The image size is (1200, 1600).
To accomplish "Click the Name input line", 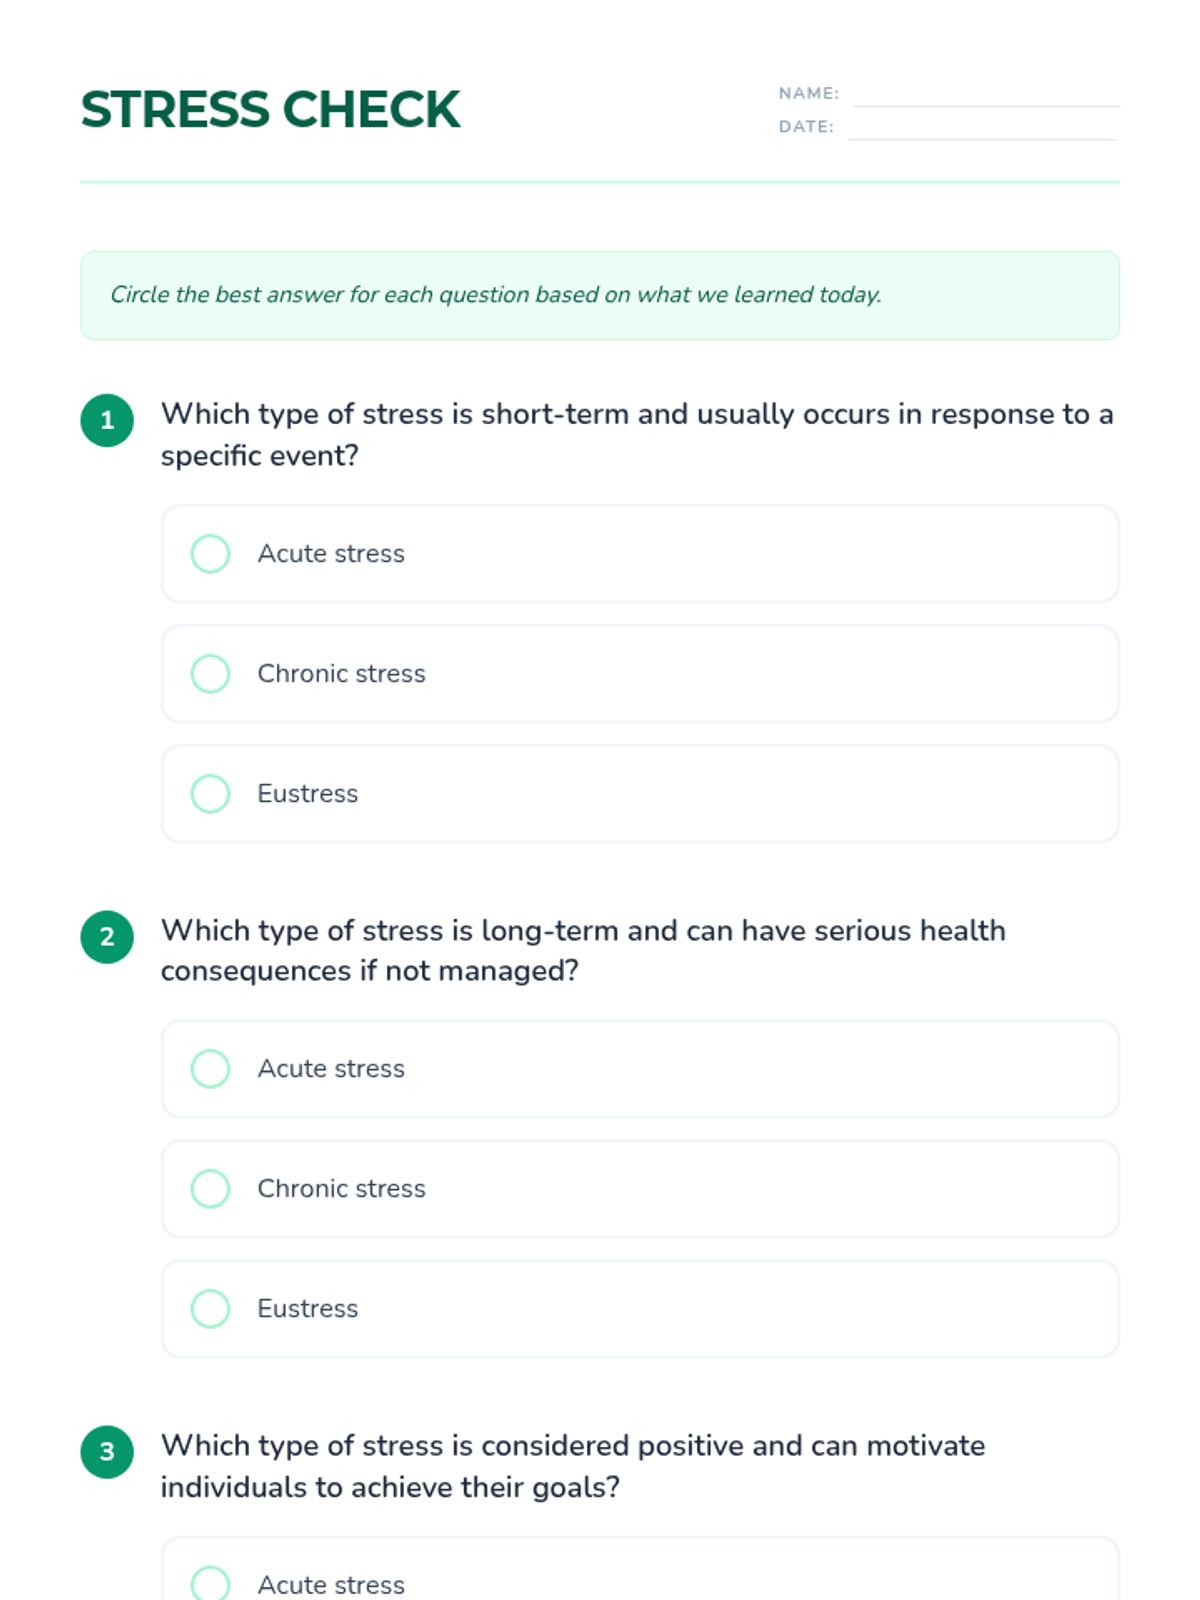I will pyautogui.click(x=985, y=95).
